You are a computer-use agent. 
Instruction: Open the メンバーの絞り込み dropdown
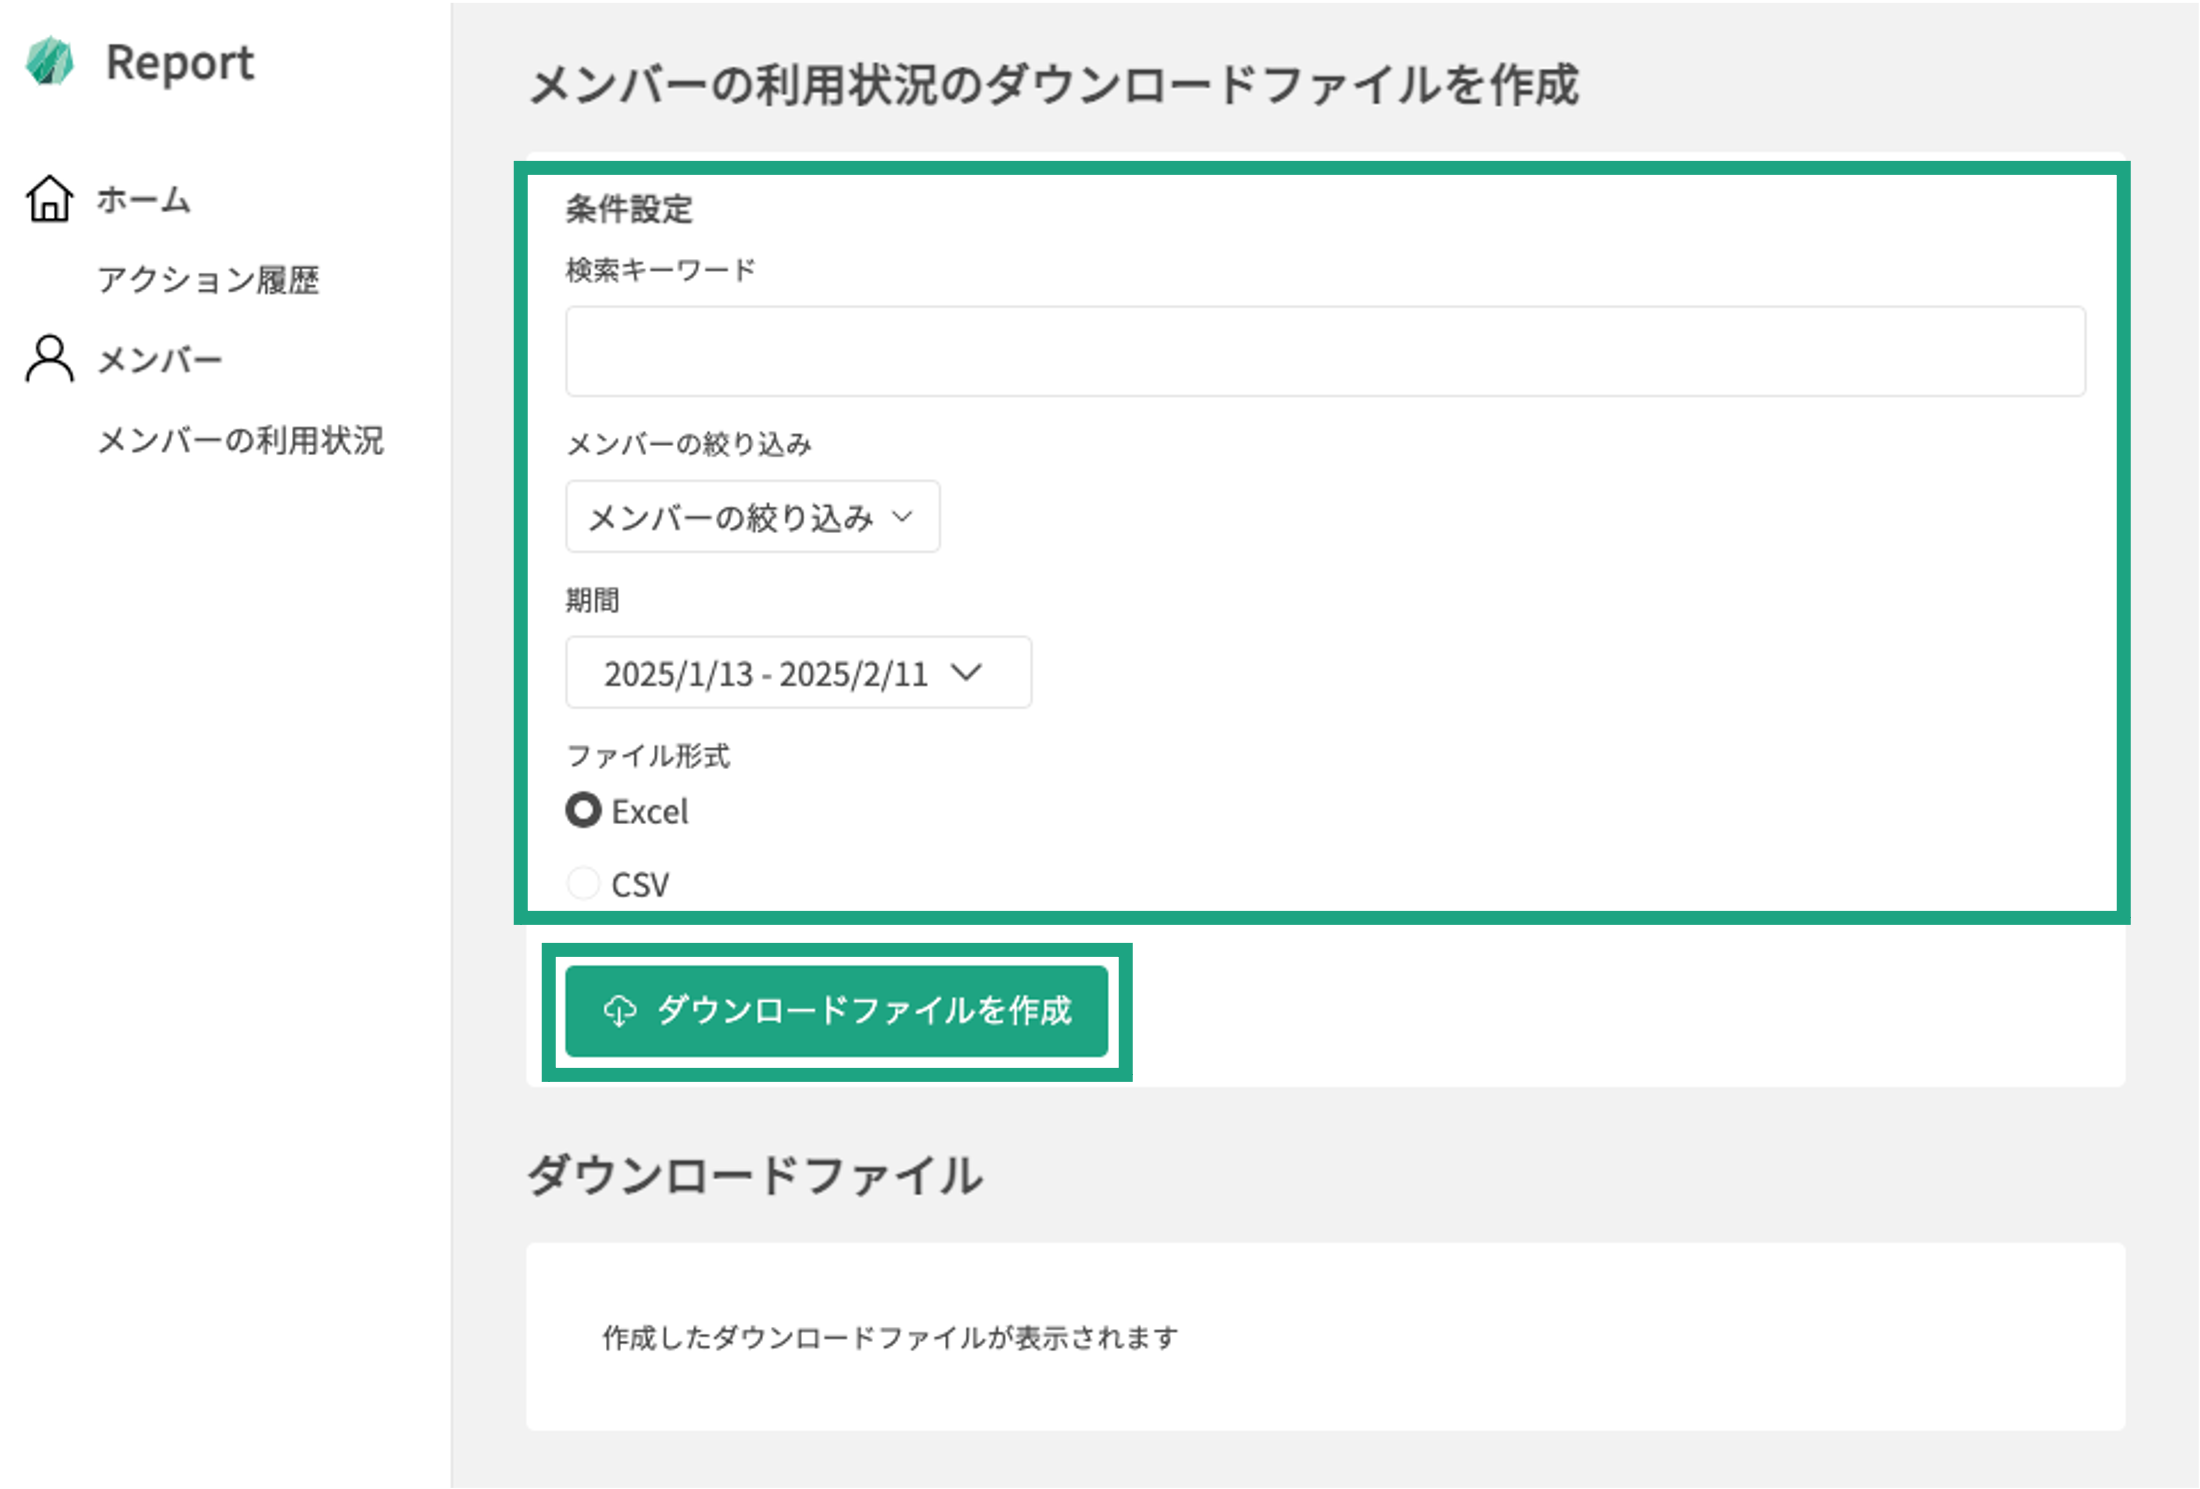coord(751,517)
